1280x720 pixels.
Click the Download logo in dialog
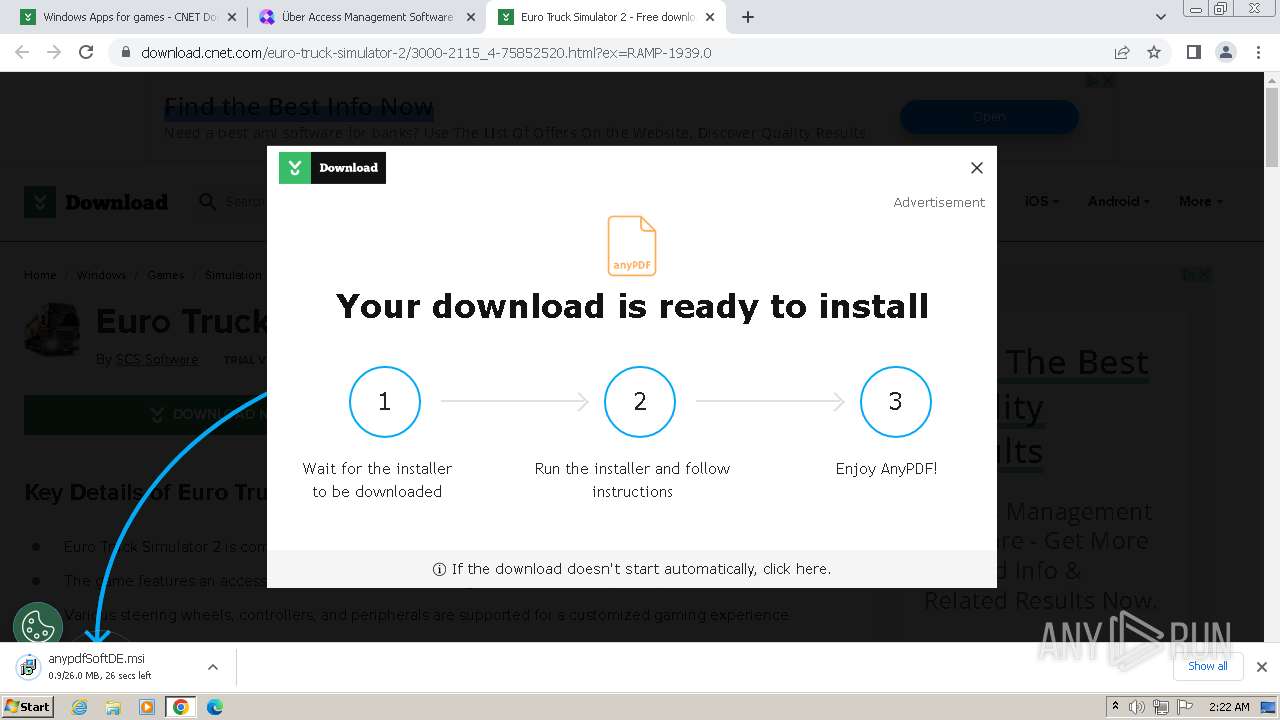pos(332,168)
